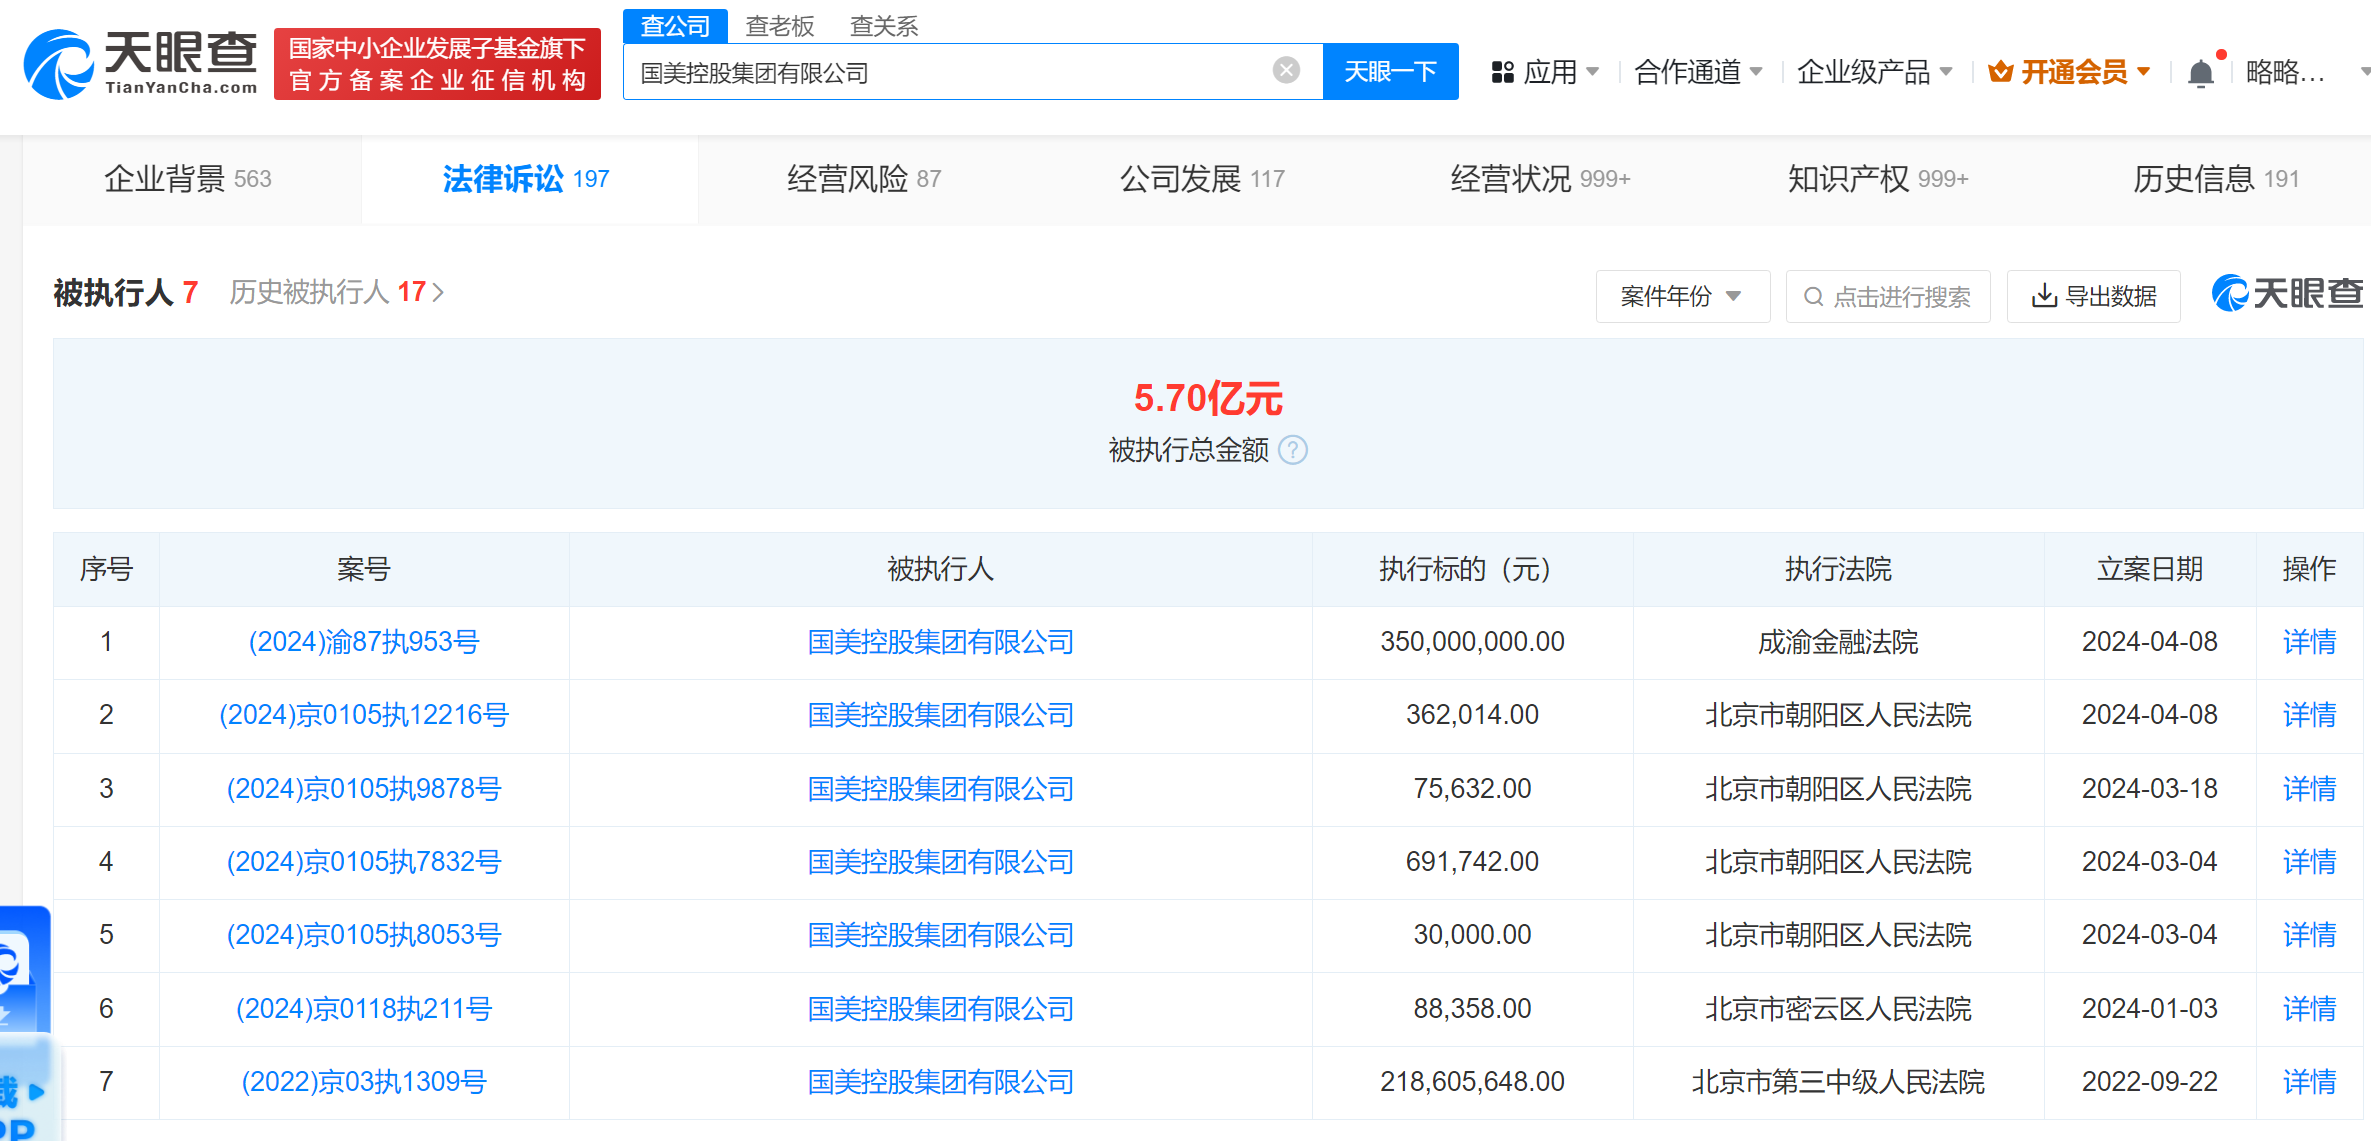Click the 2022-09-22 filing date cell
The height and width of the screenshot is (1141, 2371).
[2150, 1082]
